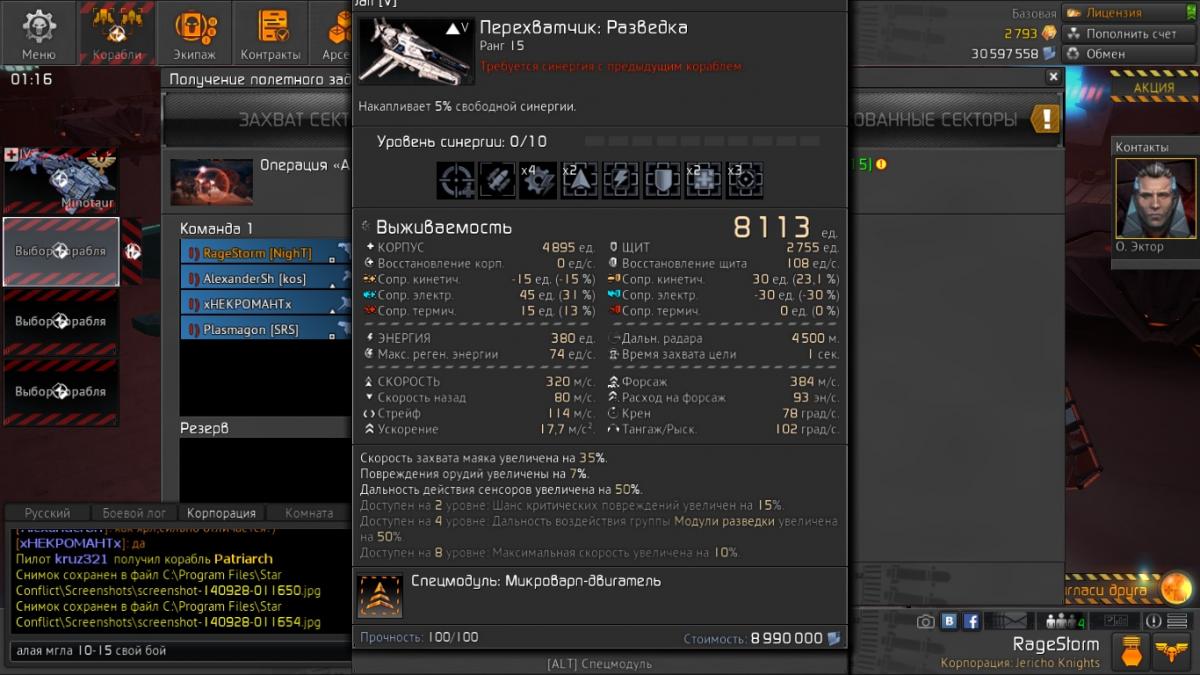
Task: Select team member xНЕКРОМАНТх
Action: click(x=266, y=303)
